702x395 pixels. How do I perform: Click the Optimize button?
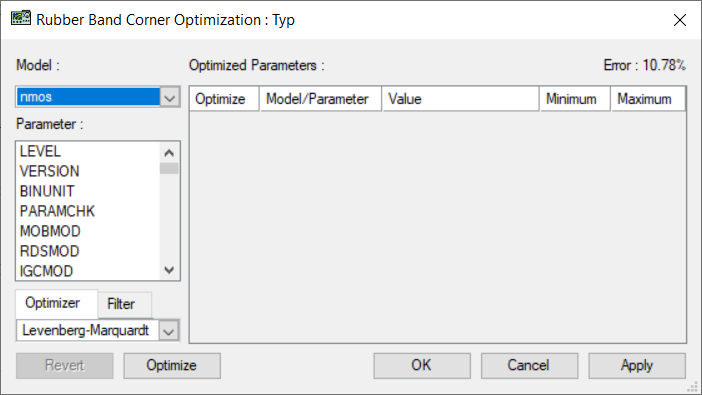(172, 365)
